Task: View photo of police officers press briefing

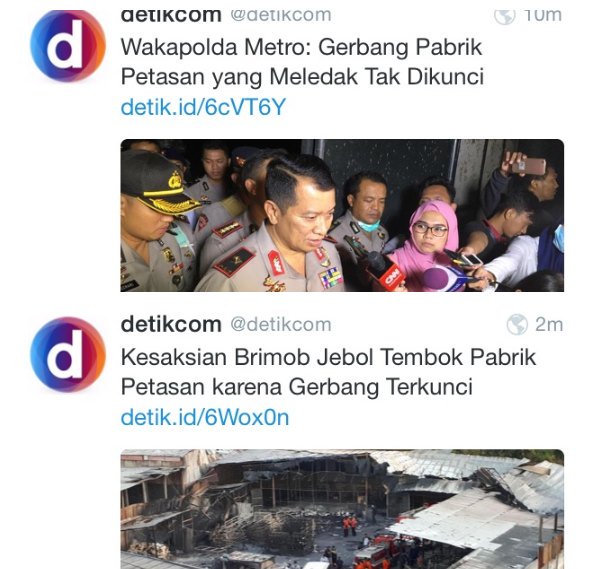Action: 342,216
